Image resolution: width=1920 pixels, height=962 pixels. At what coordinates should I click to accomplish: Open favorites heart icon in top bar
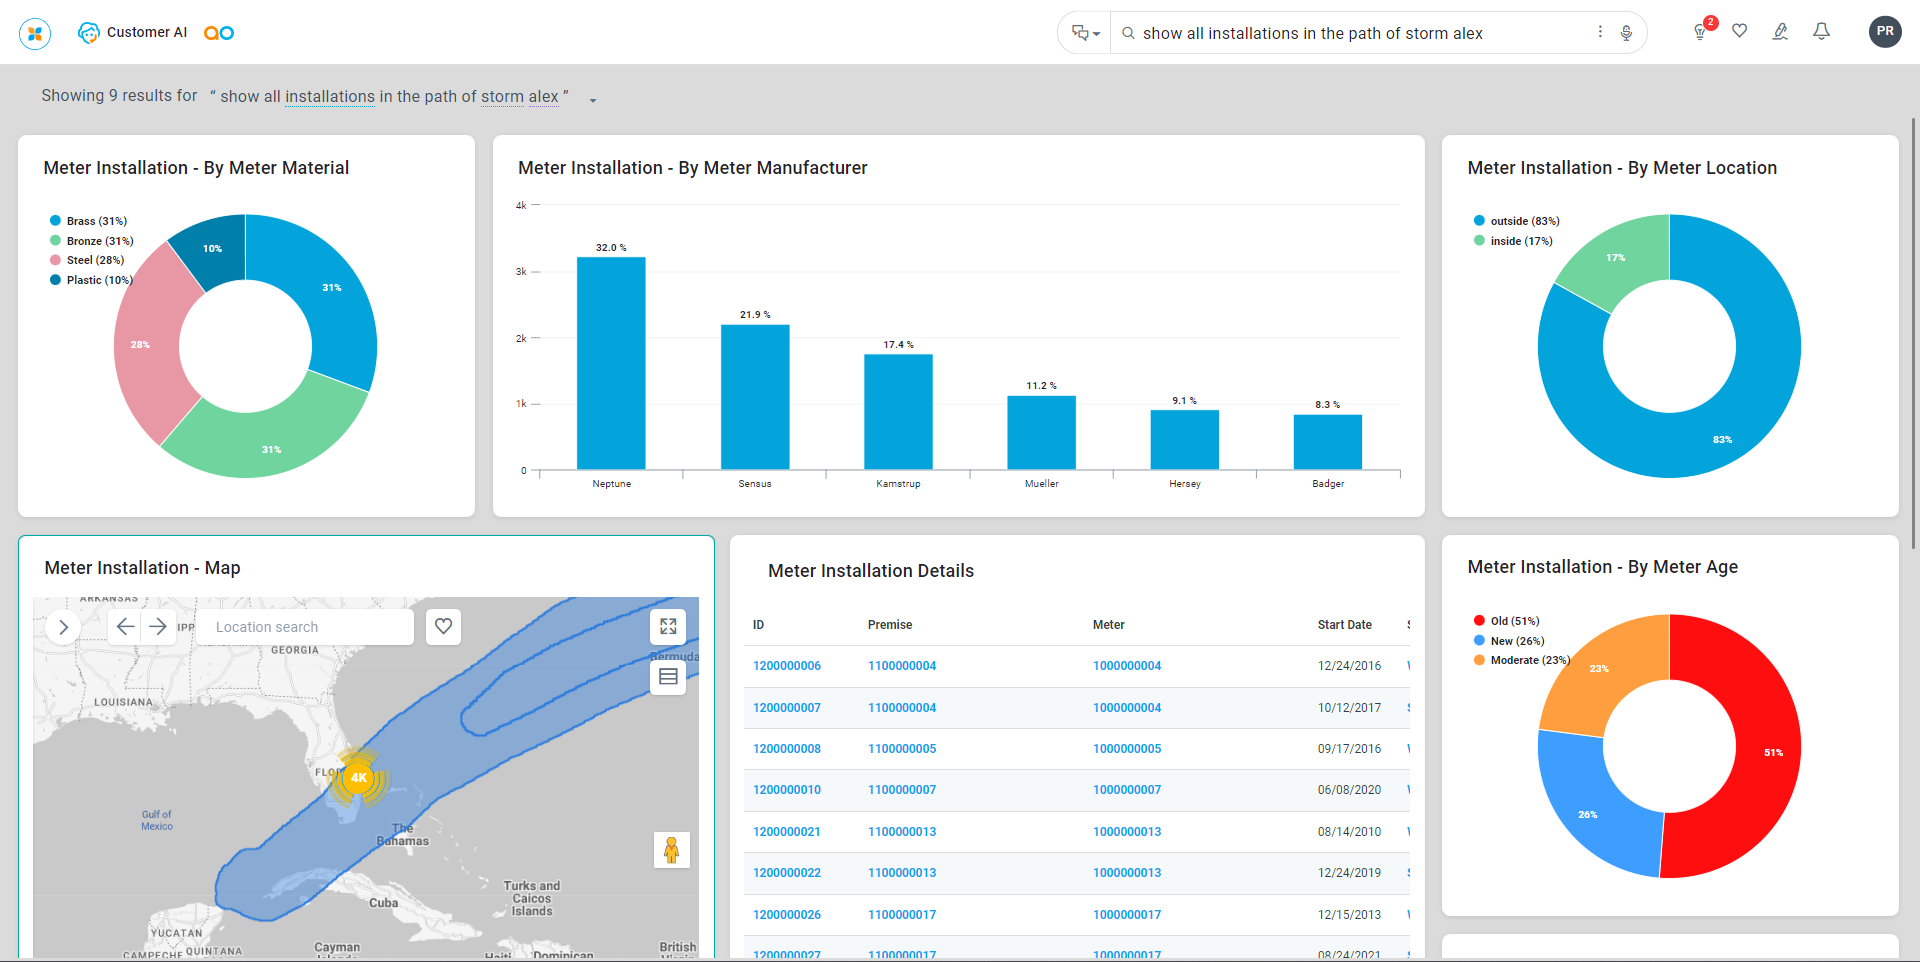1740,31
